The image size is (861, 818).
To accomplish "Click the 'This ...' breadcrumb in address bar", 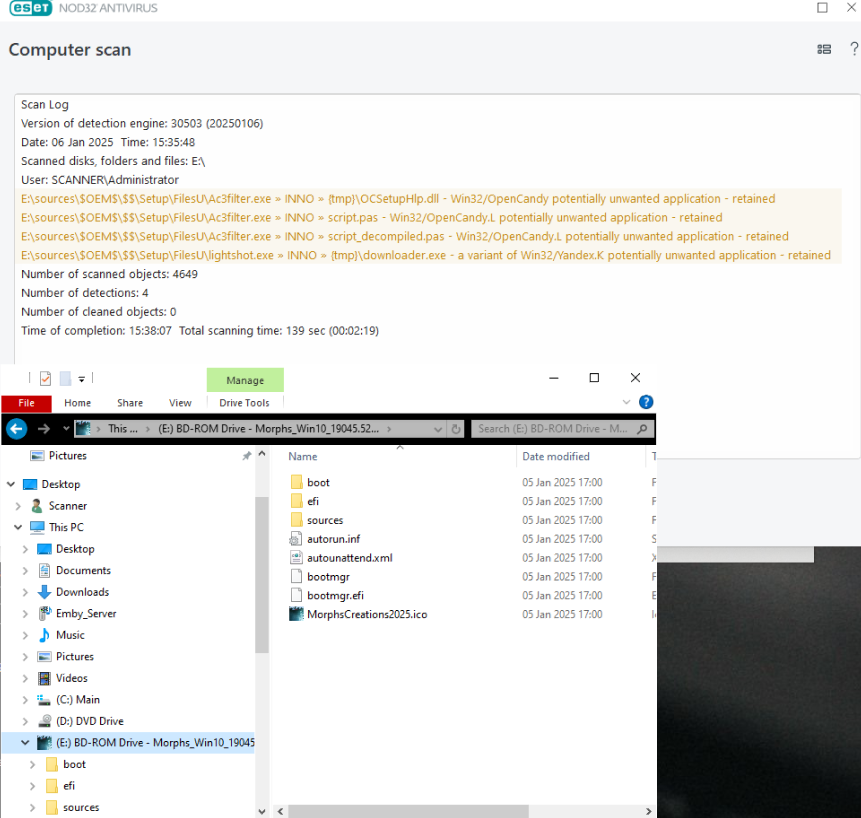I will [122, 429].
